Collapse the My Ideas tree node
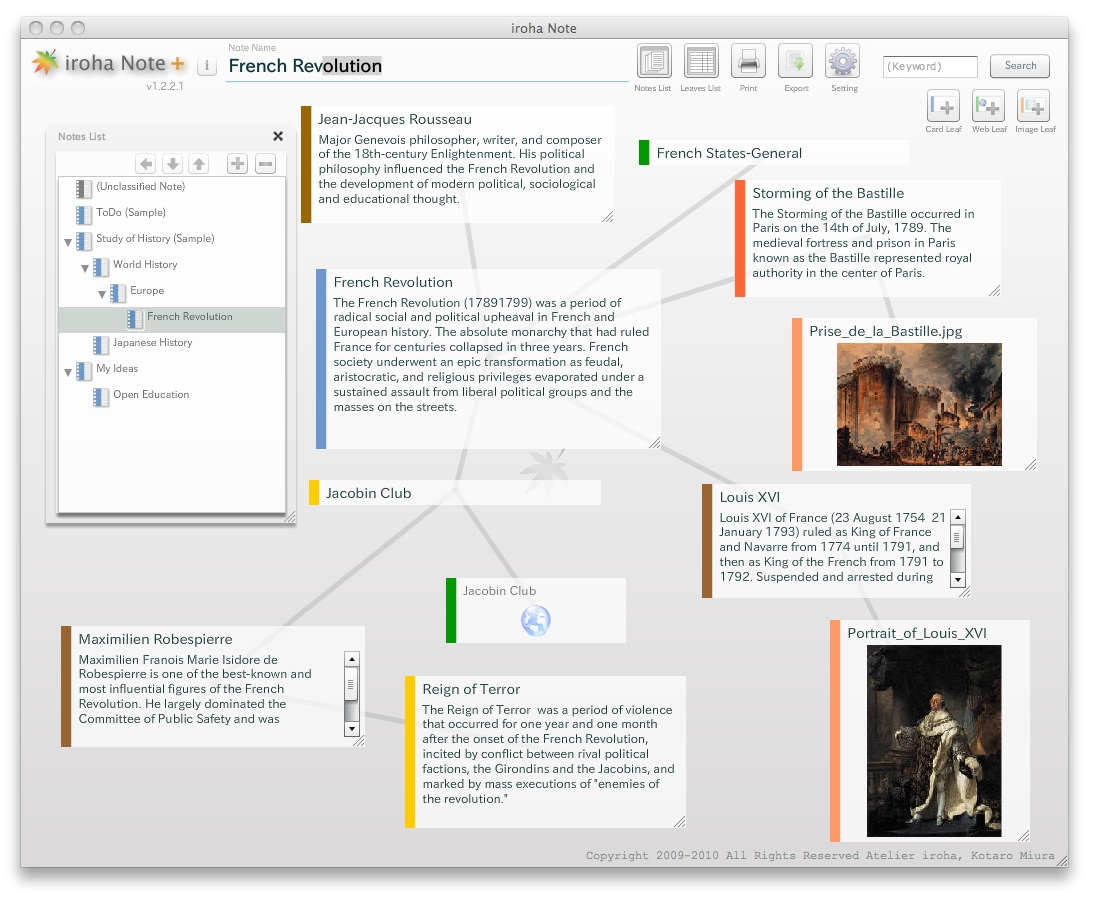This screenshot has width=1099, height=901. (68, 372)
